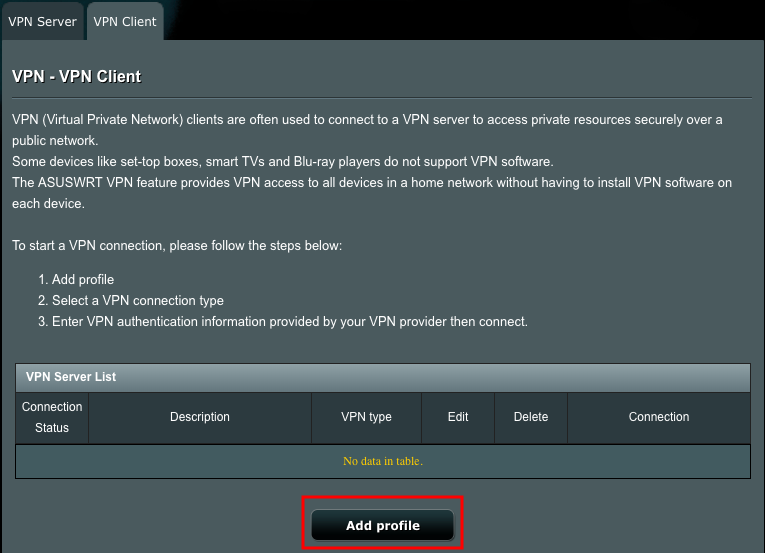
Task: Click the VPN type column header
Action: [x=366, y=417]
